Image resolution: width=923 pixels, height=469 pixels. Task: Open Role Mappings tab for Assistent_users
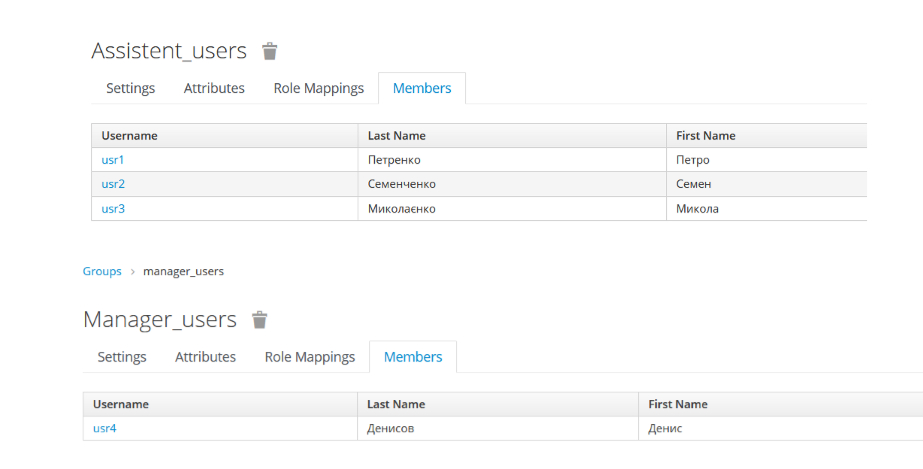[319, 88]
